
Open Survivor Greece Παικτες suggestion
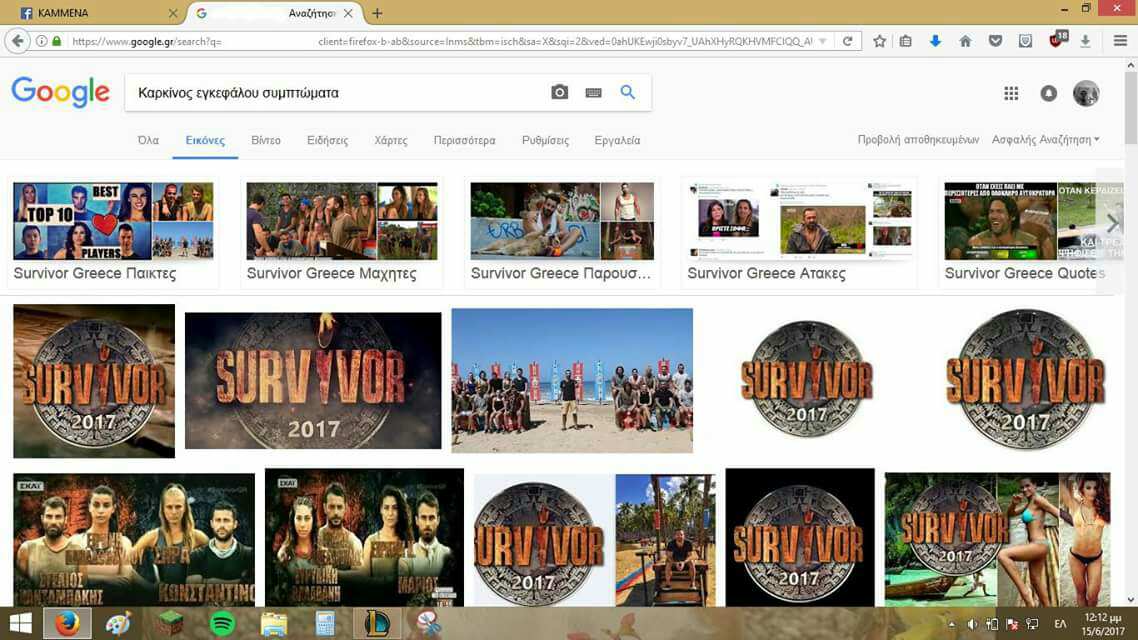pyautogui.click(x=112, y=232)
